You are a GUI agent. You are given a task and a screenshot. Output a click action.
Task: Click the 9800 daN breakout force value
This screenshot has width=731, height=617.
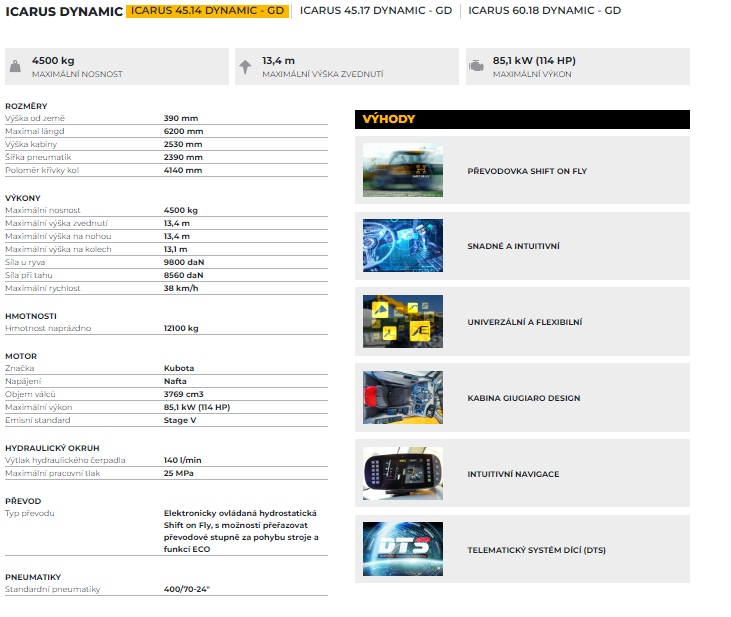184,263
